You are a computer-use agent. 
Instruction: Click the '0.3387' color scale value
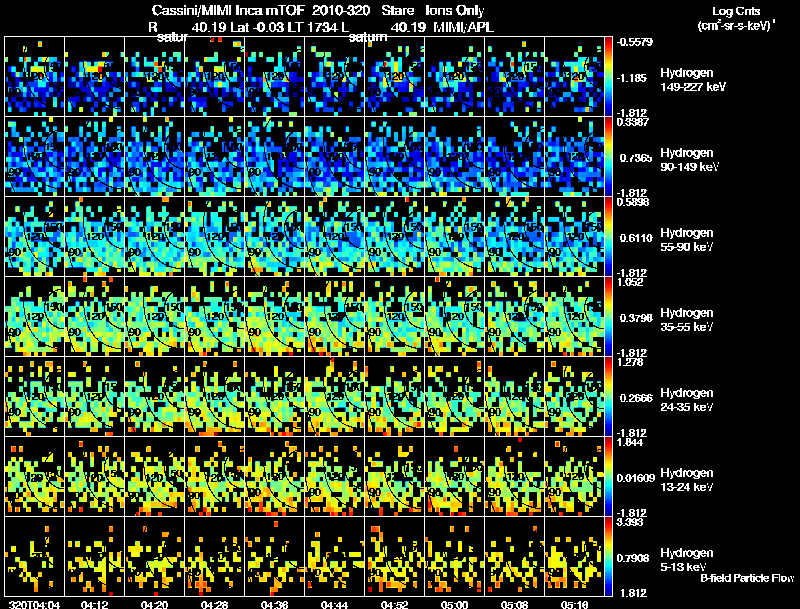click(x=633, y=121)
